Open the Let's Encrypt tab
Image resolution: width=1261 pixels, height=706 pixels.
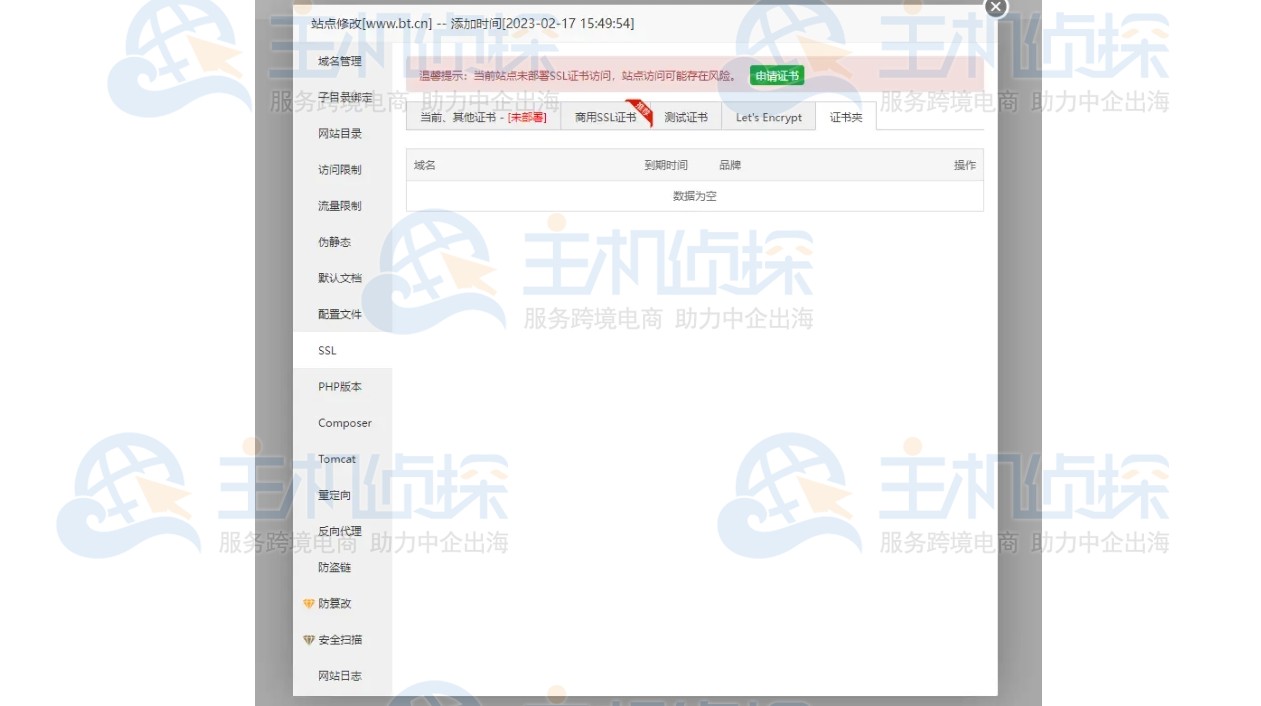(768, 117)
